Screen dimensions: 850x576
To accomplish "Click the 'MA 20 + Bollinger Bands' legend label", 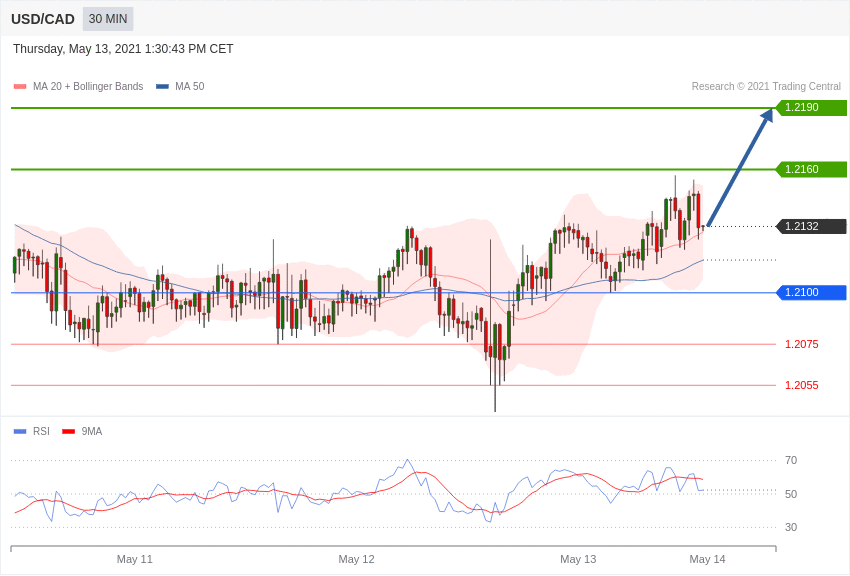I will [x=88, y=86].
